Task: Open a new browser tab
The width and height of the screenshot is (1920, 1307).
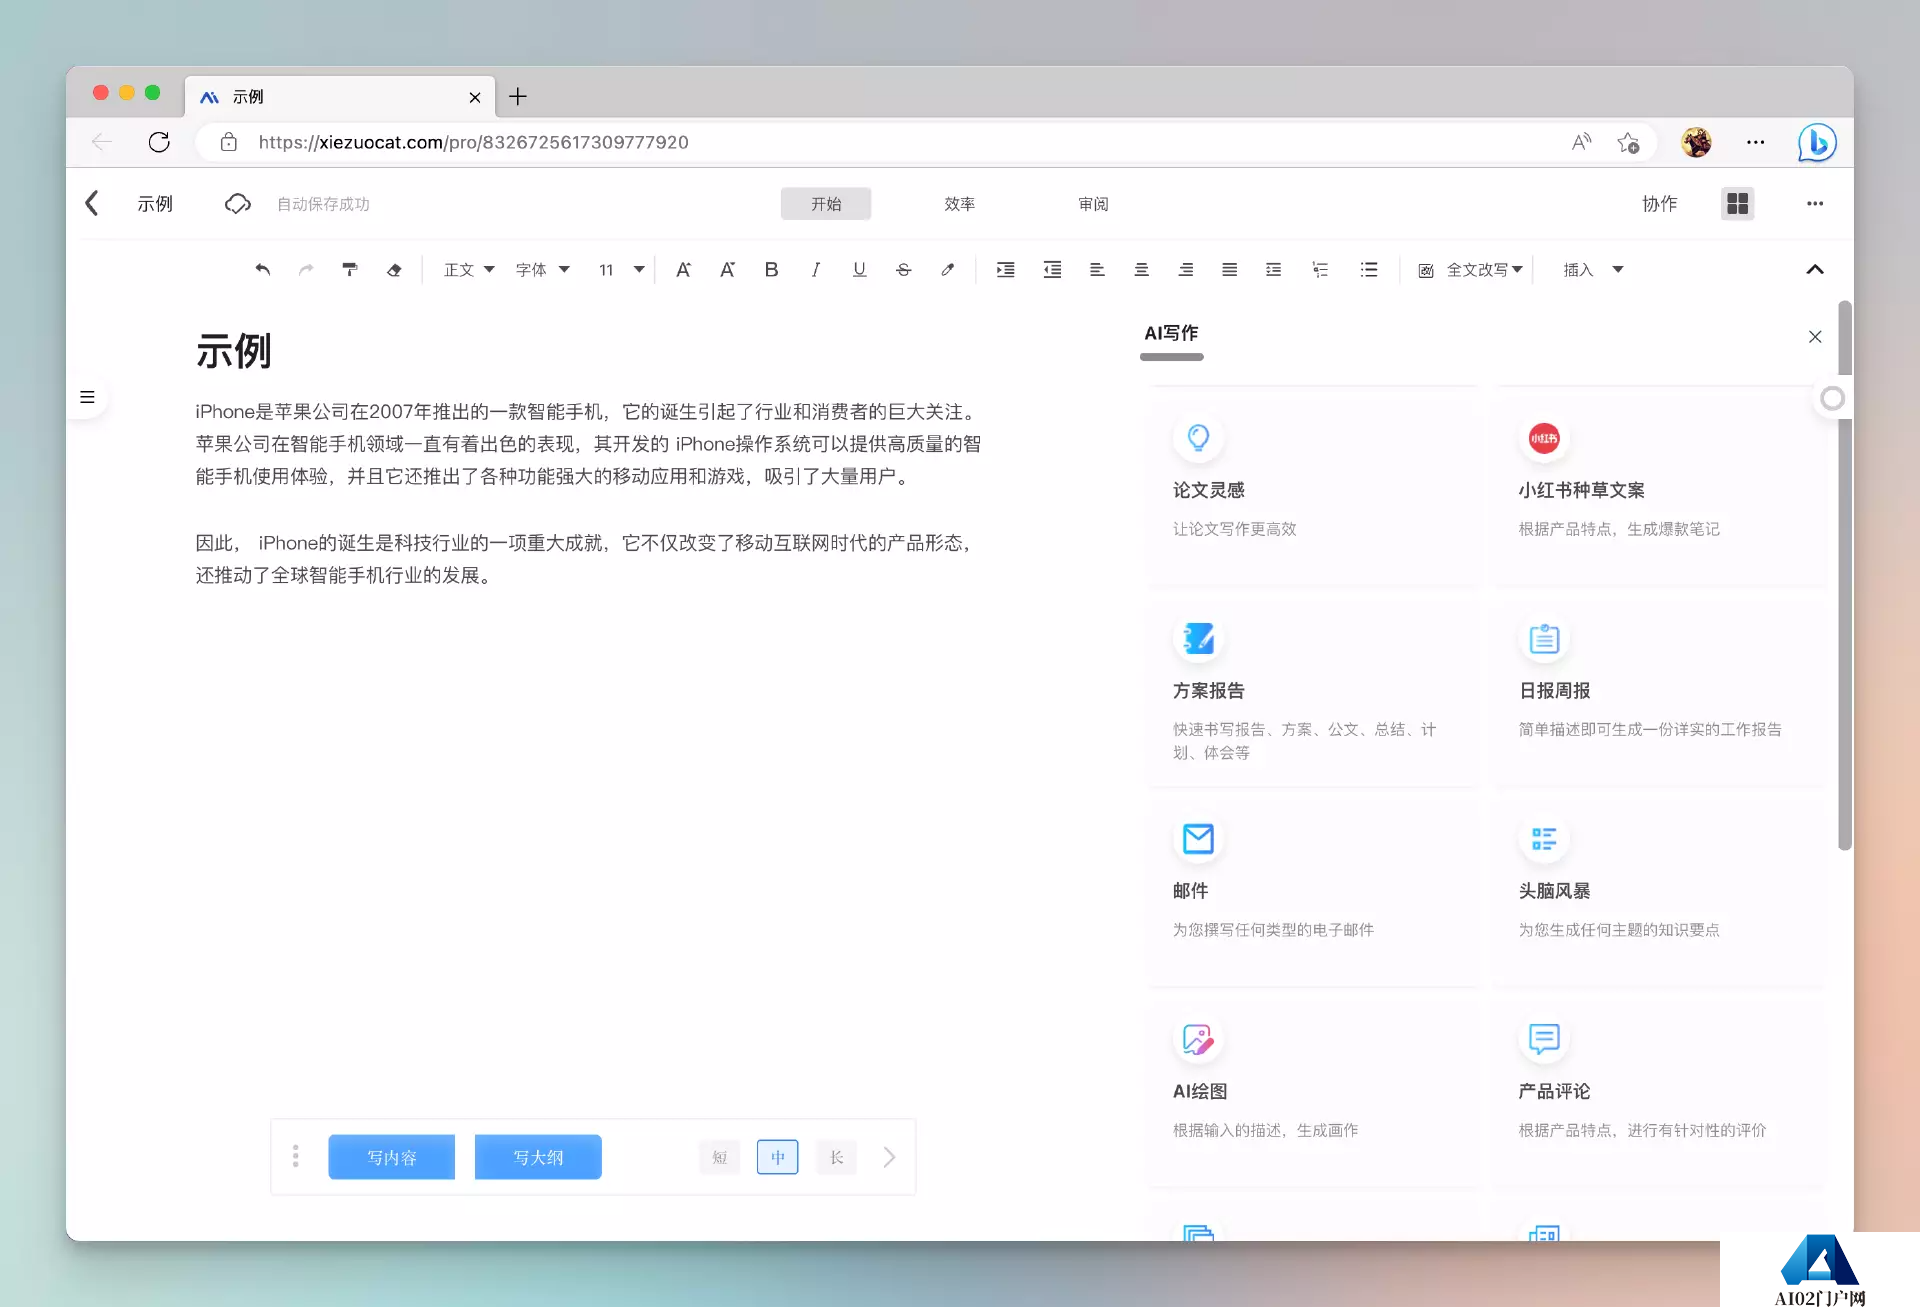Action: click(x=517, y=96)
